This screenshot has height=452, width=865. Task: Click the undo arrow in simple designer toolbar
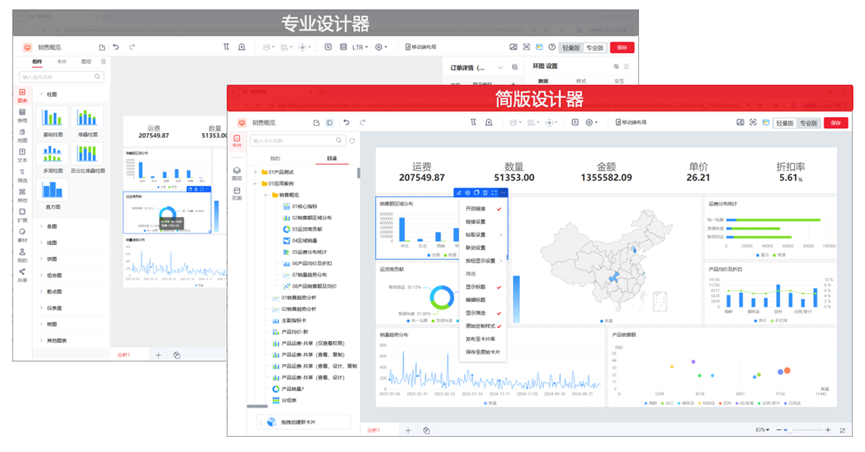346,122
